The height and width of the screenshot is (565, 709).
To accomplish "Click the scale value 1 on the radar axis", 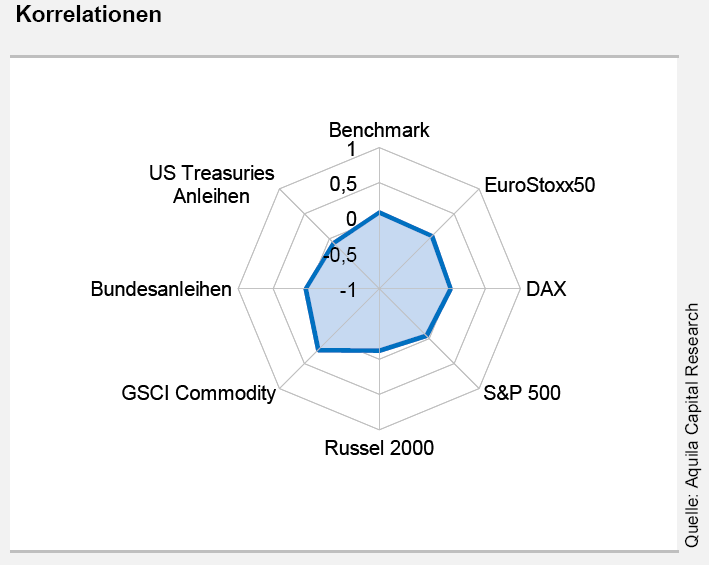I will tap(351, 150).
